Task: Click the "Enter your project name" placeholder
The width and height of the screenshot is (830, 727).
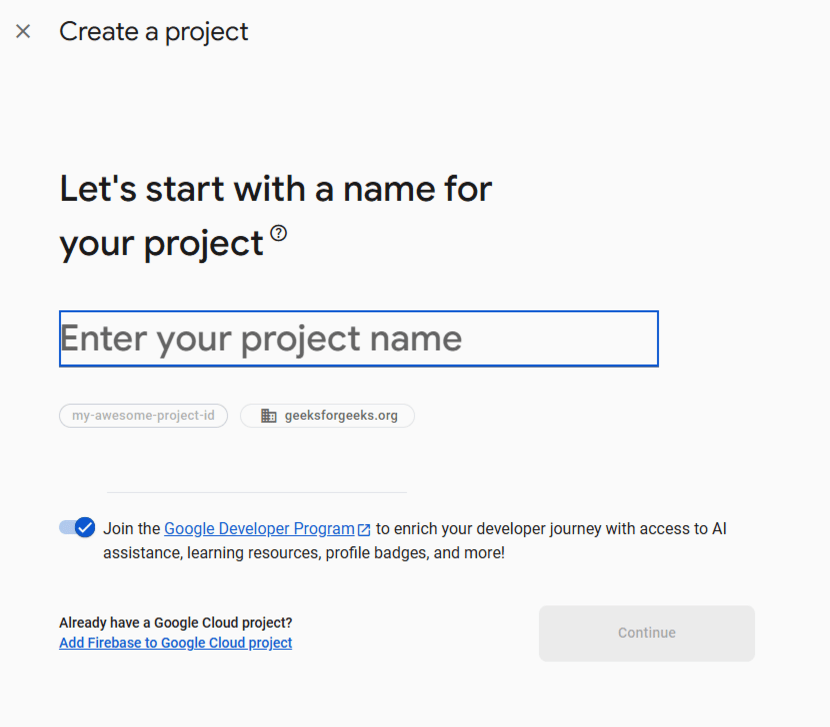Action: [261, 339]
